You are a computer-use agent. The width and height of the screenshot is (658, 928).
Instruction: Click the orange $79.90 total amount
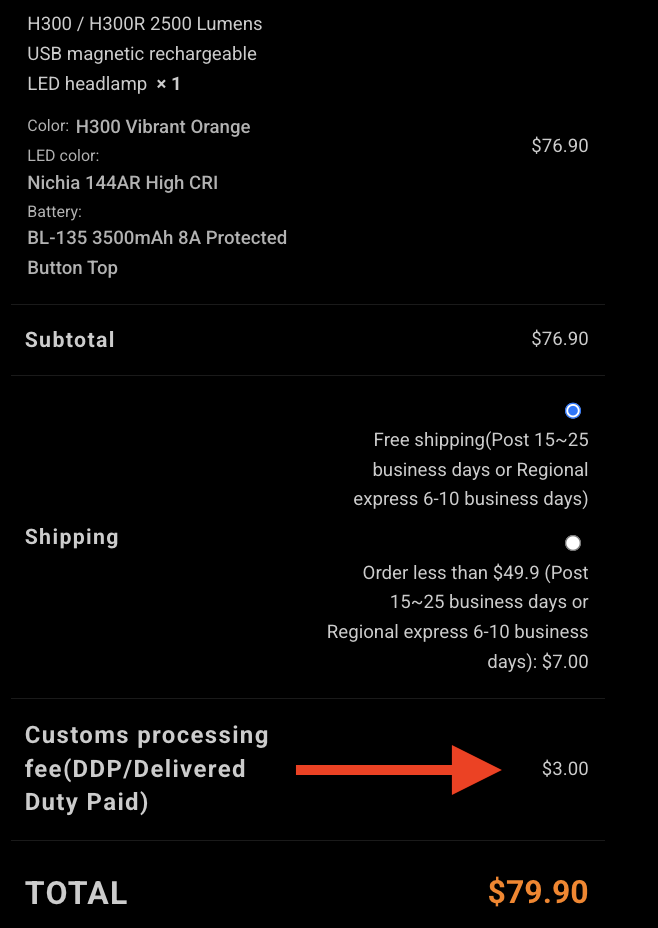538,892
